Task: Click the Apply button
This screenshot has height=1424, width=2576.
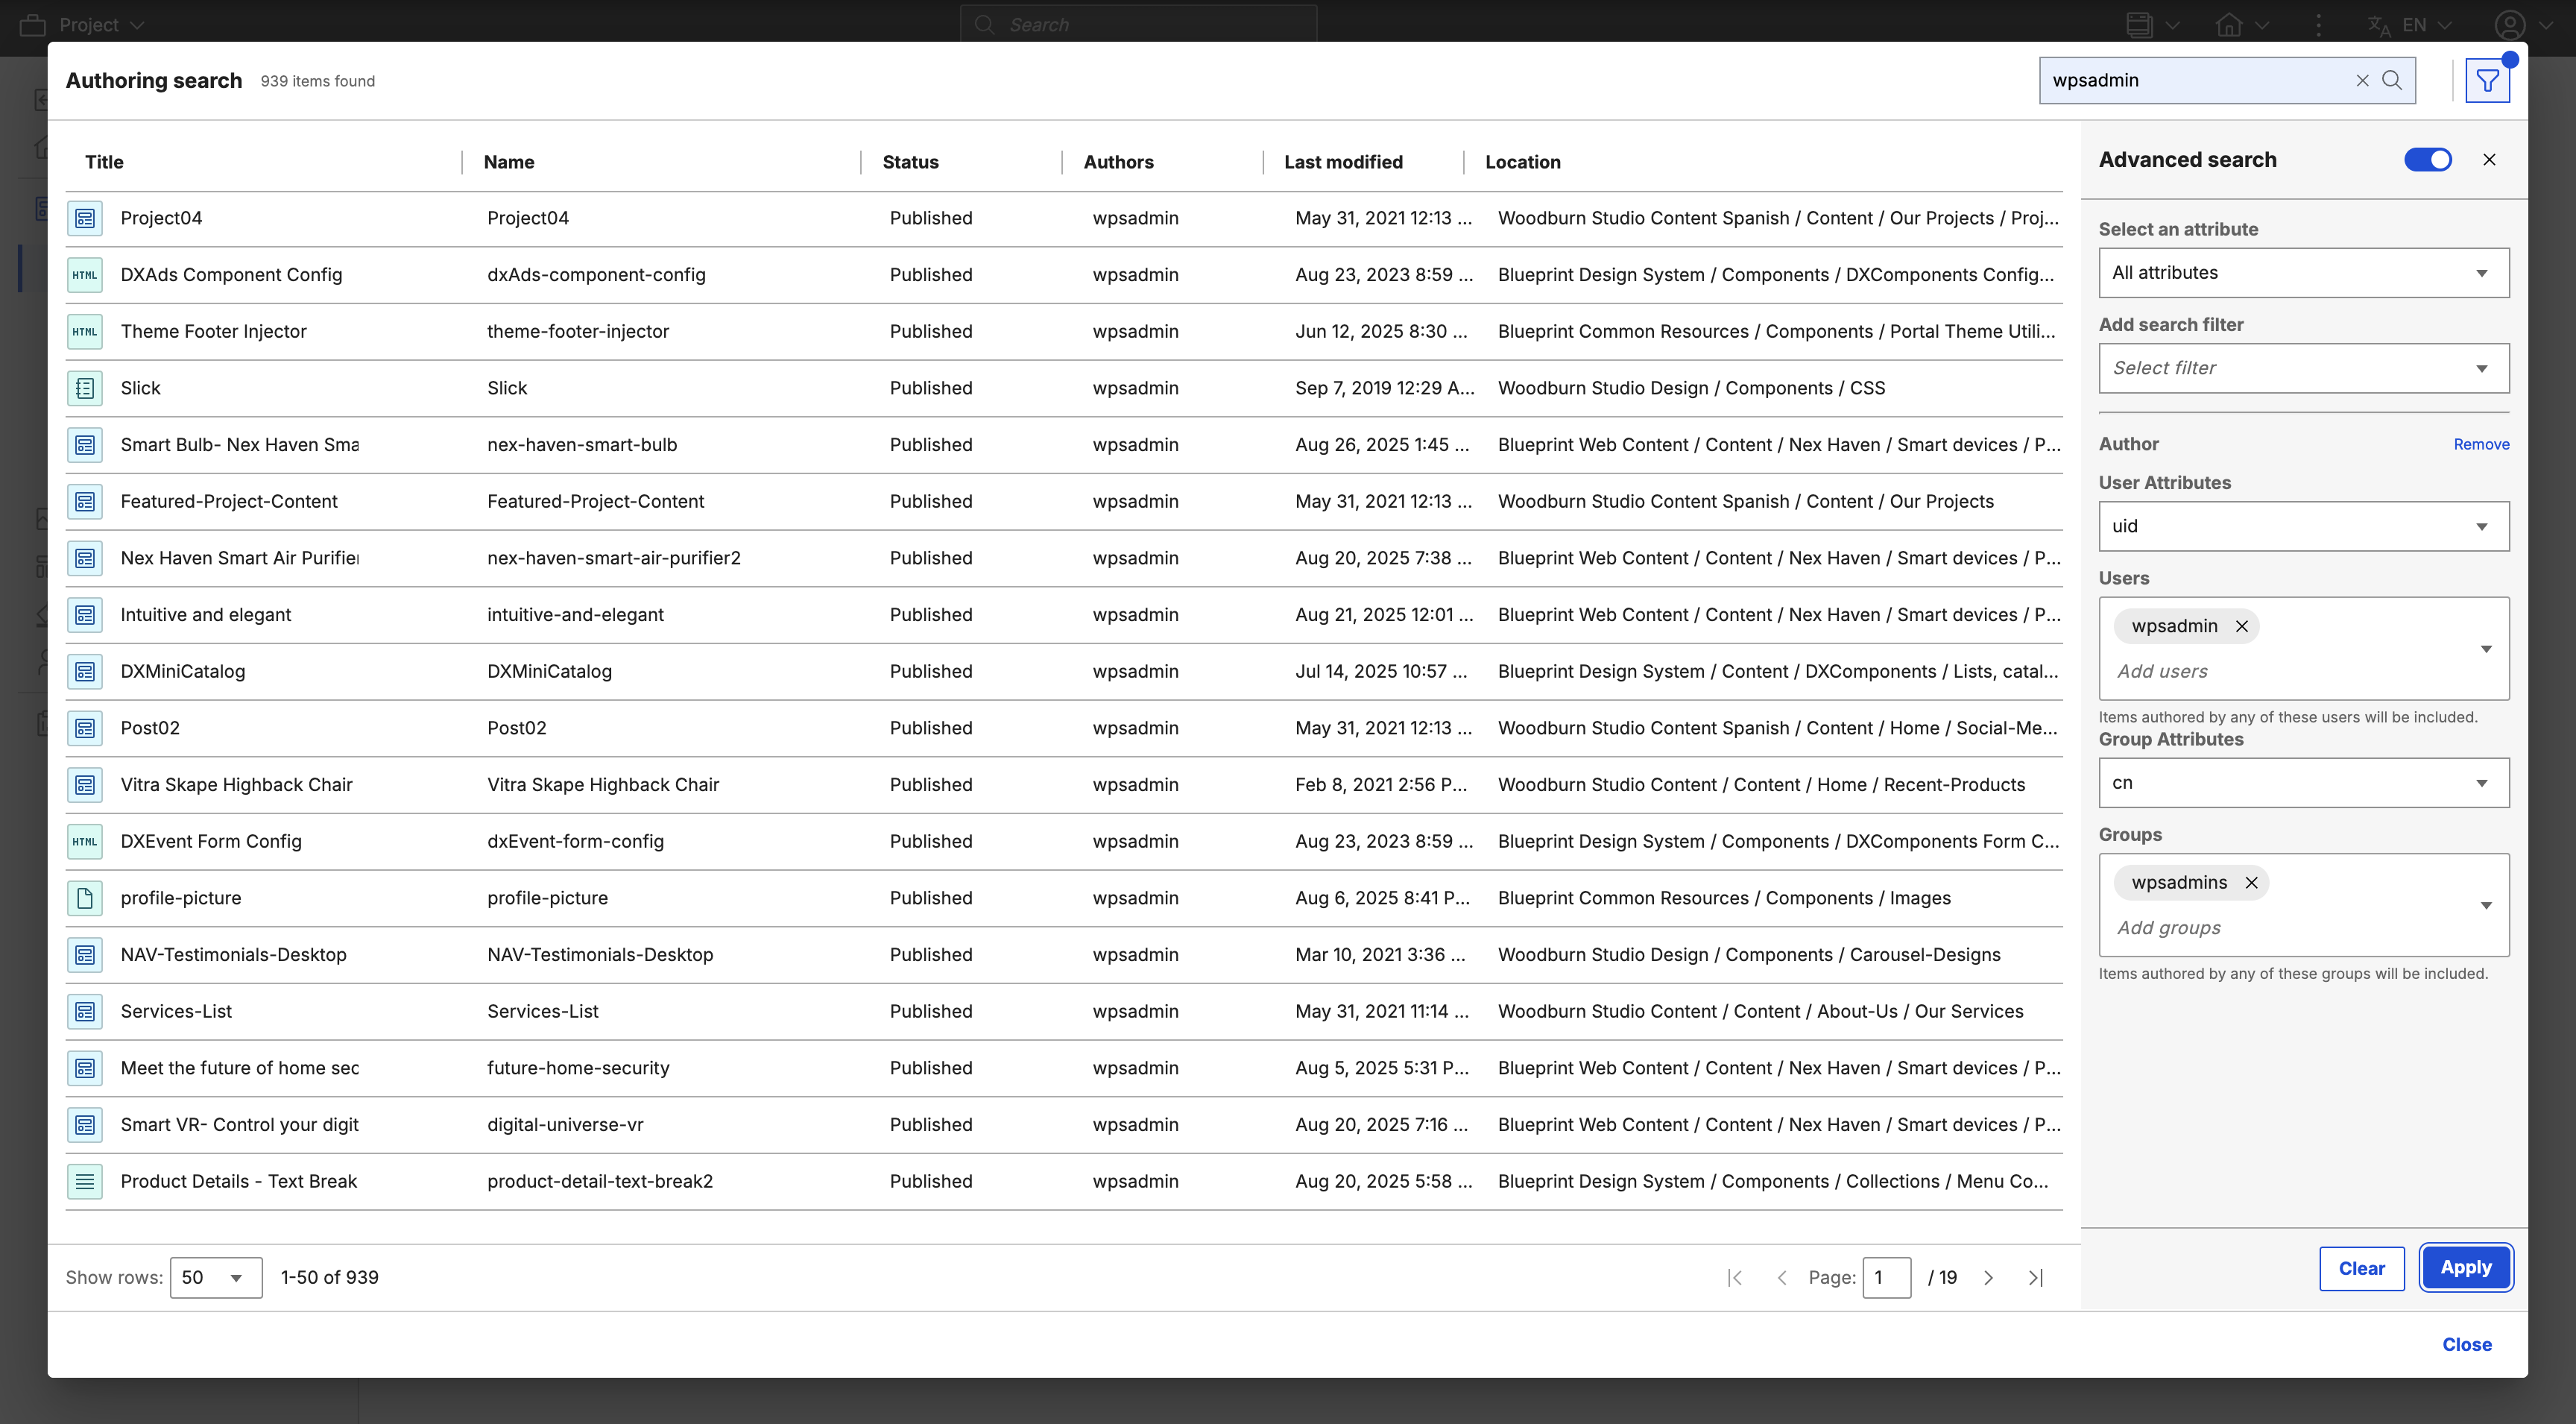Action: coord(2465,1267)
